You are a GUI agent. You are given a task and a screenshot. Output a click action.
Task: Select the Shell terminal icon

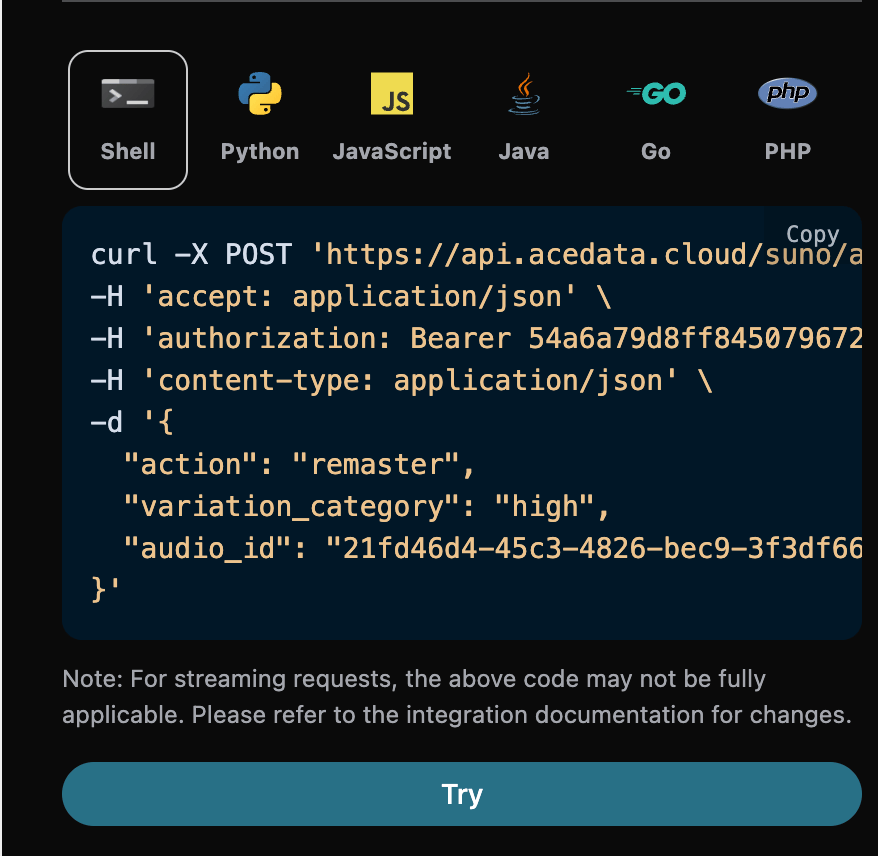click(x=128, y=95)
